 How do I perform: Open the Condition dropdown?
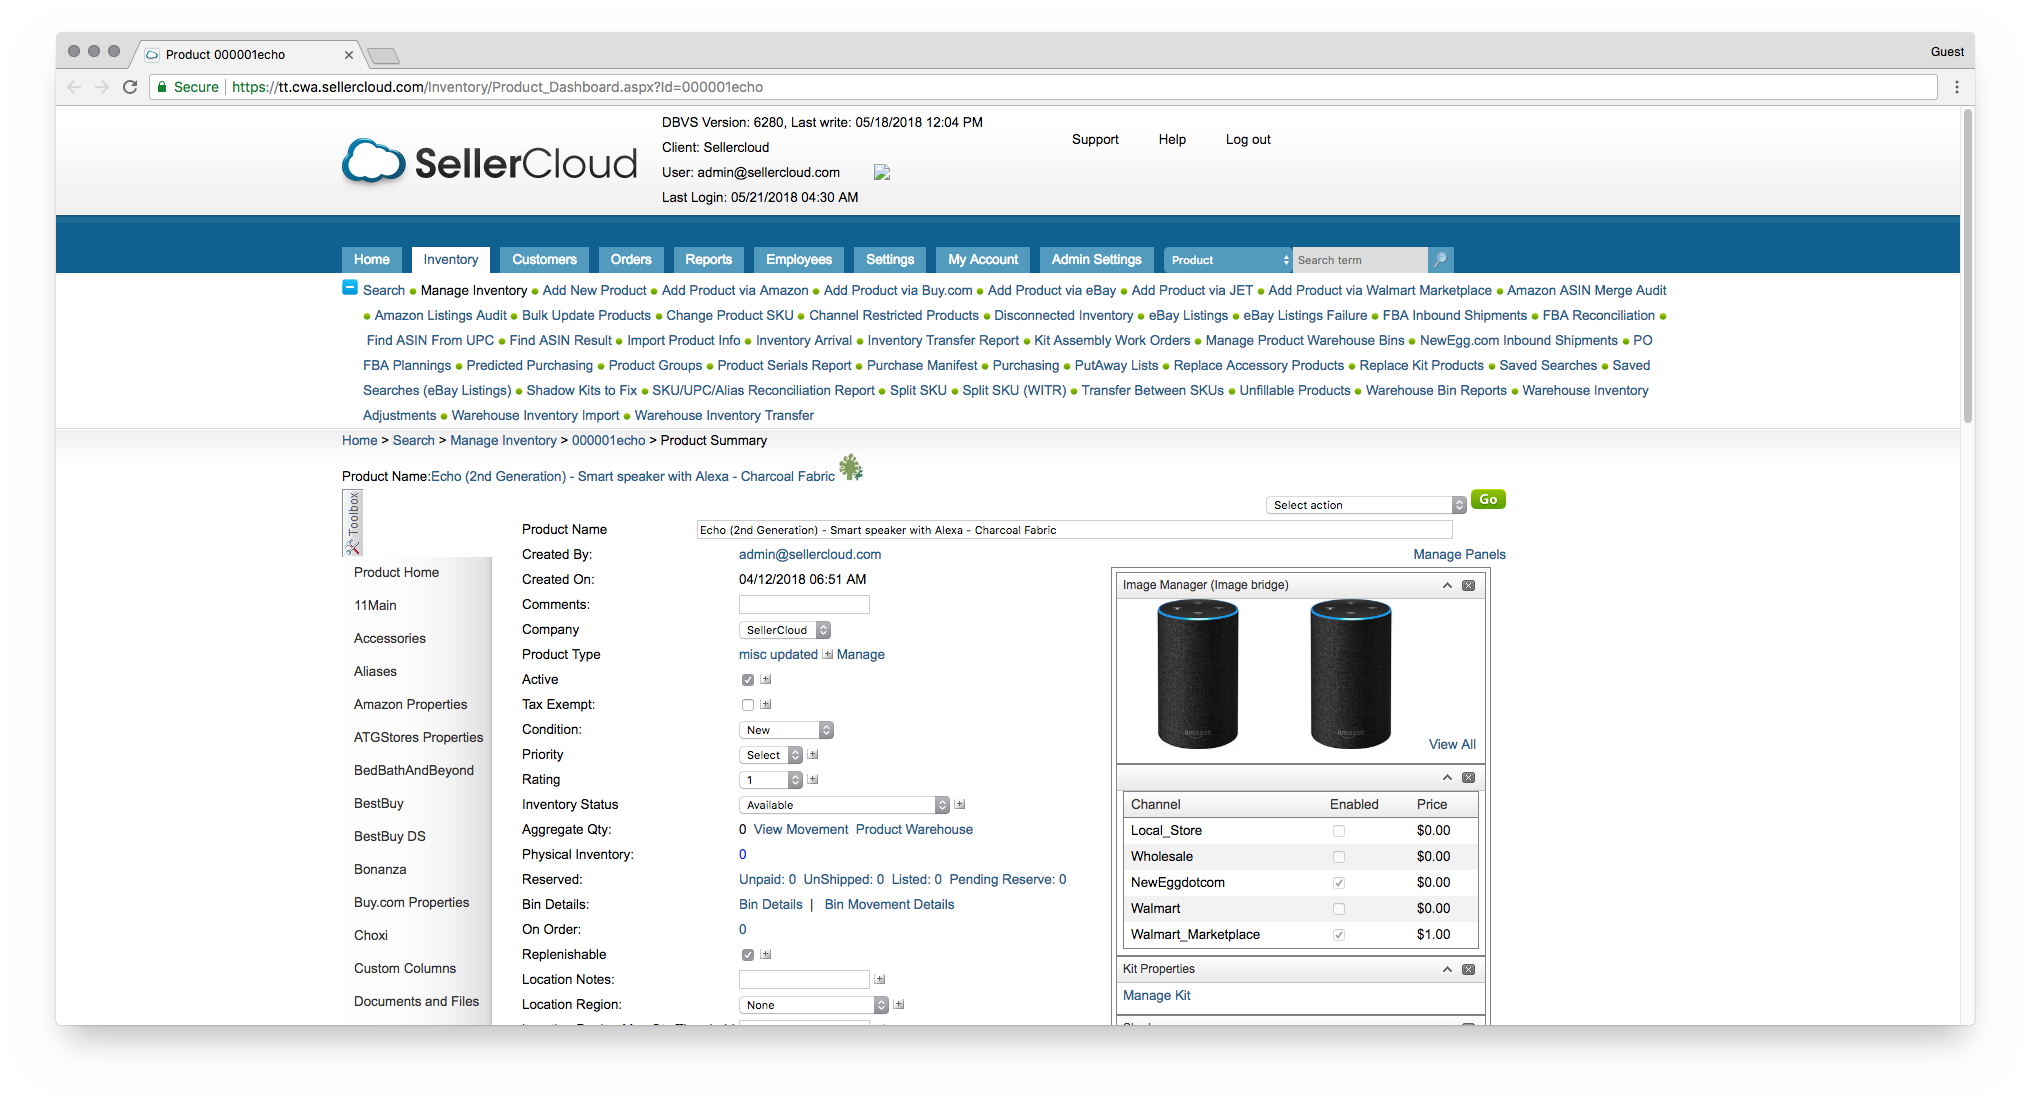click(x=786, y=730)
